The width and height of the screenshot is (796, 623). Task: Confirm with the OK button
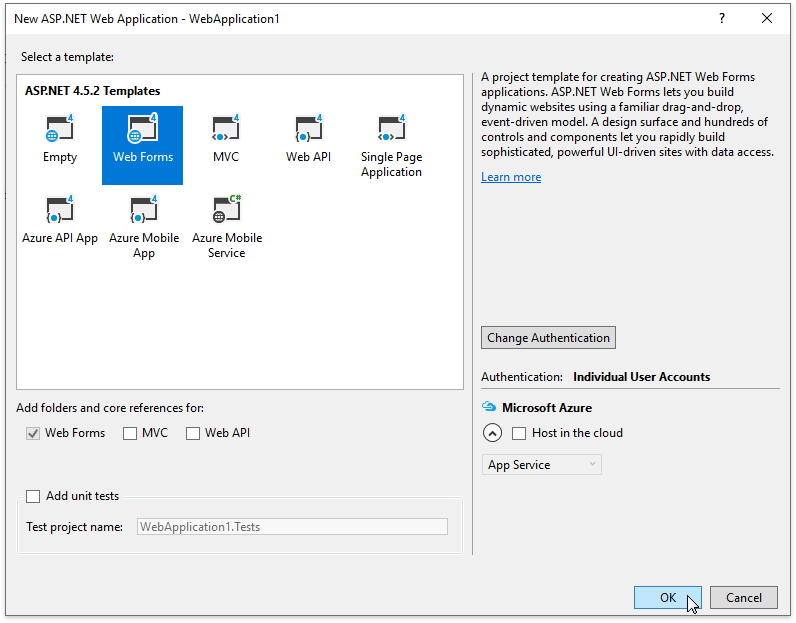tap(667, 598)
